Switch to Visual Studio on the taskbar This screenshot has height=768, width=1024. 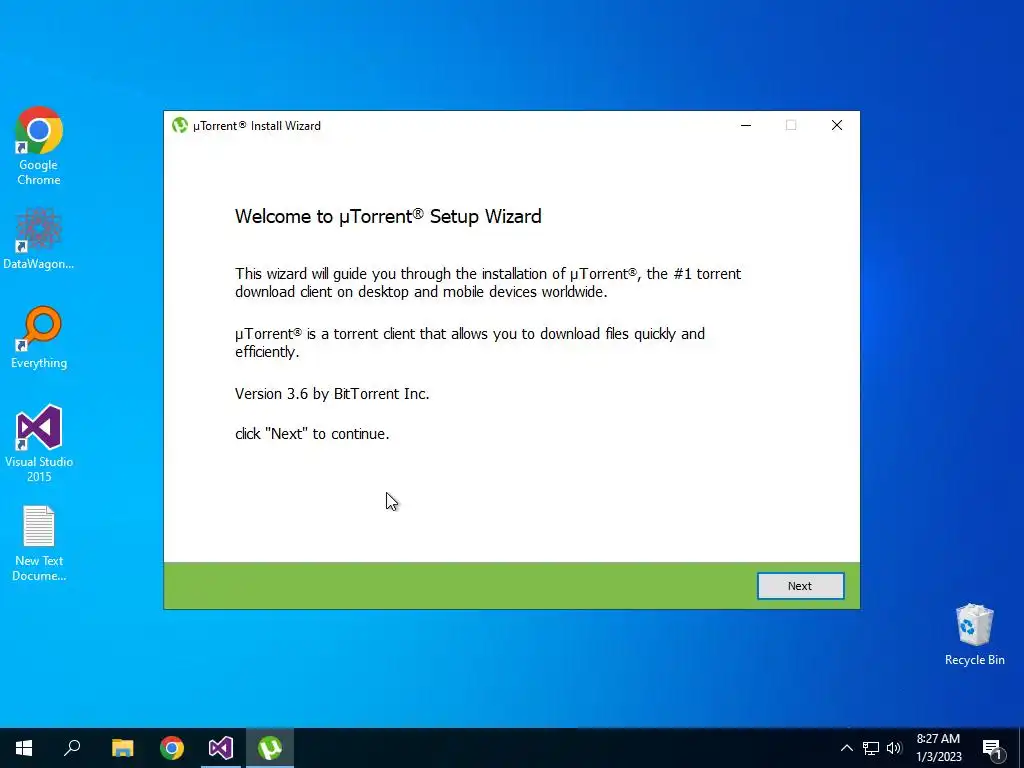(221, 748)
